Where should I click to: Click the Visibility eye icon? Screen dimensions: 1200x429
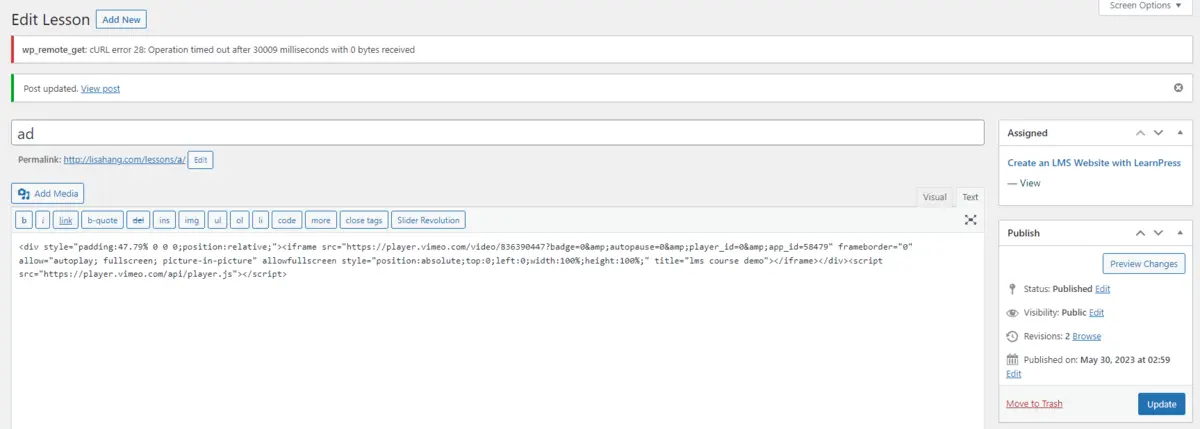(x=1012, y=313)
